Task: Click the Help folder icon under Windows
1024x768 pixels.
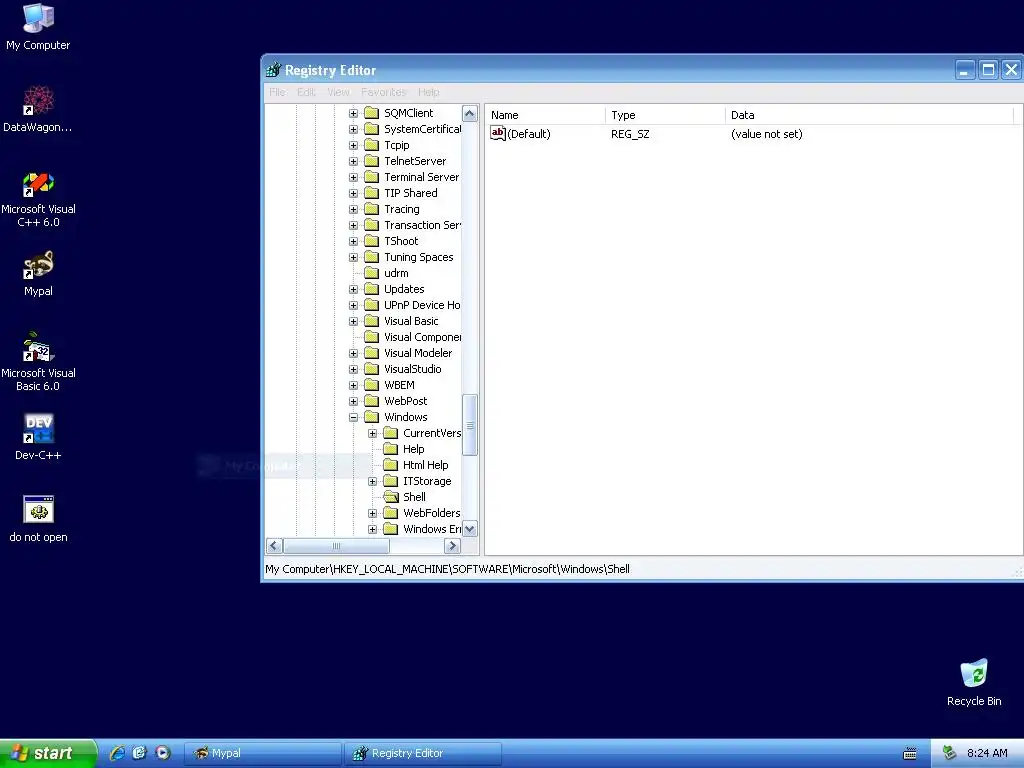Action: [x=391, y=449]
